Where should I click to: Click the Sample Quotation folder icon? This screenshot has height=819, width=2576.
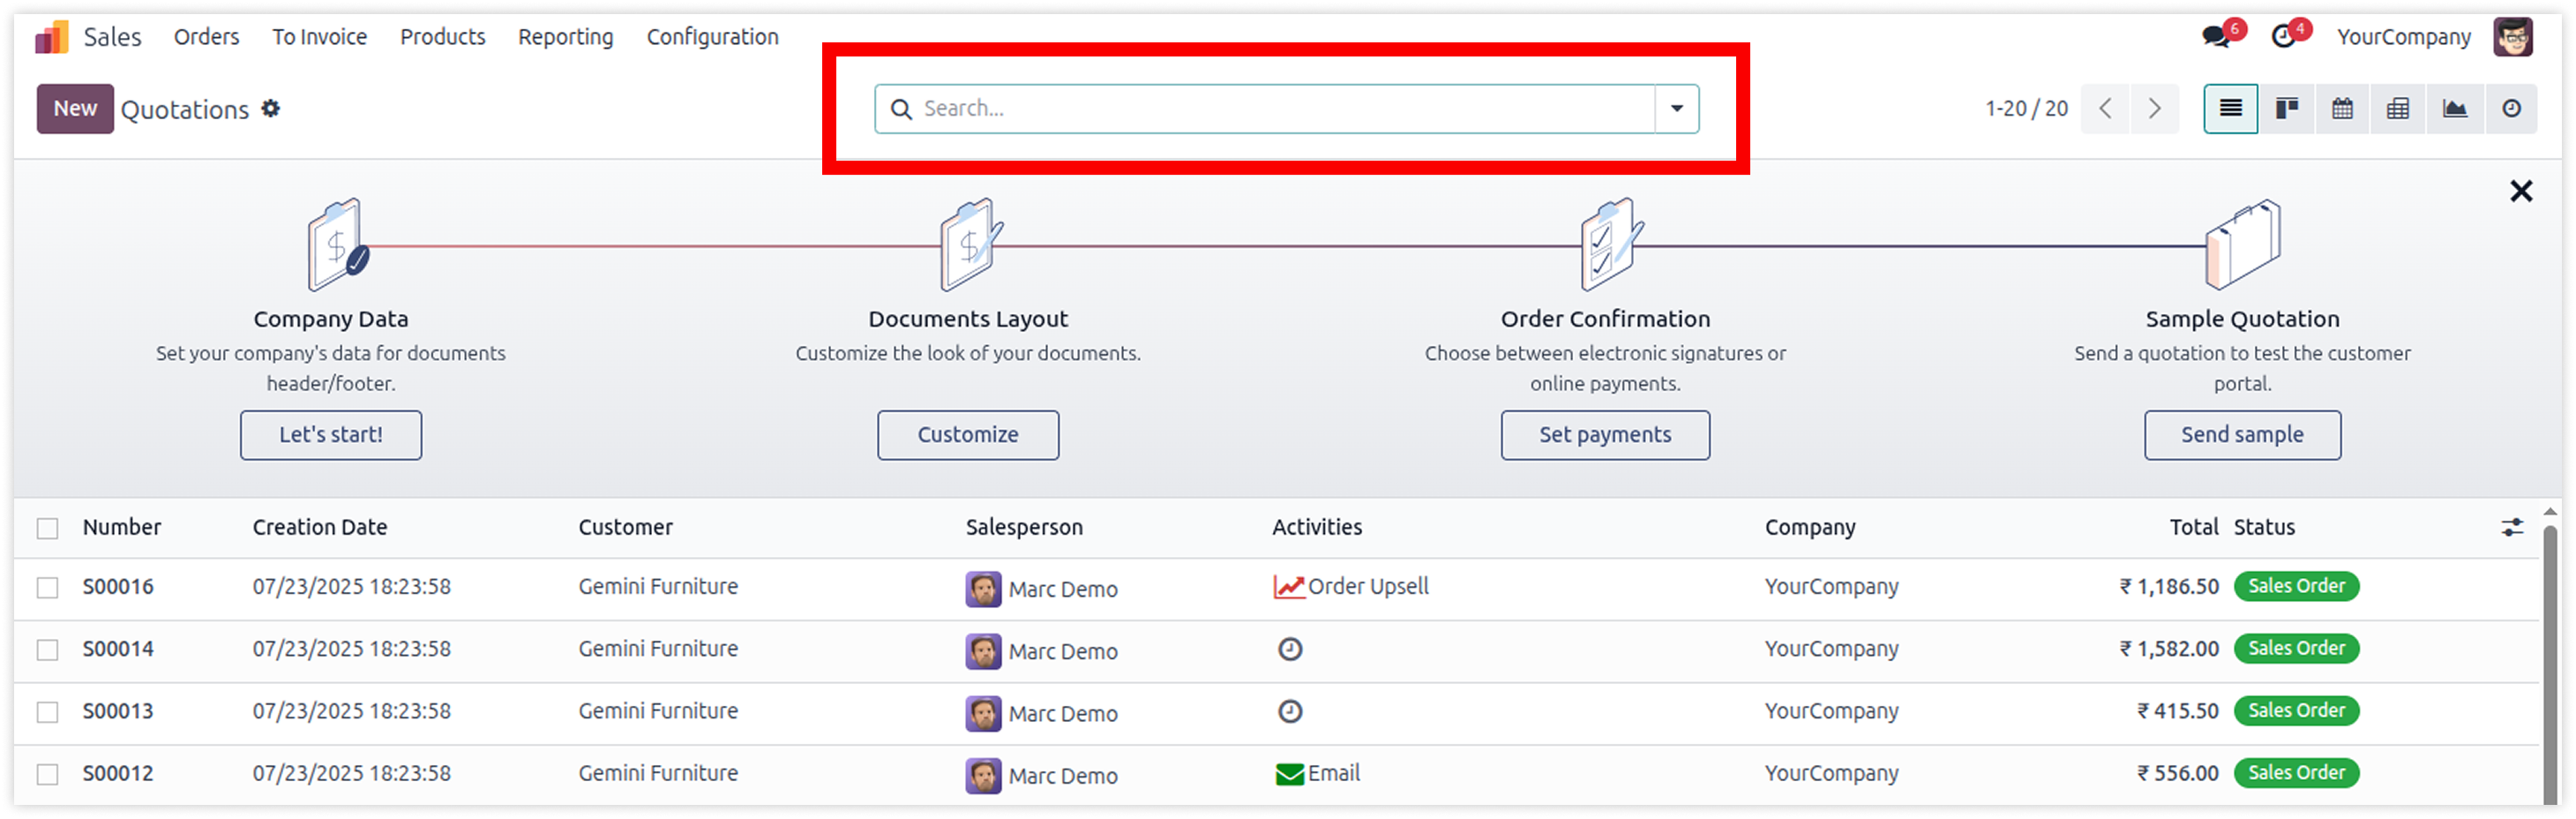(2243, 245)
